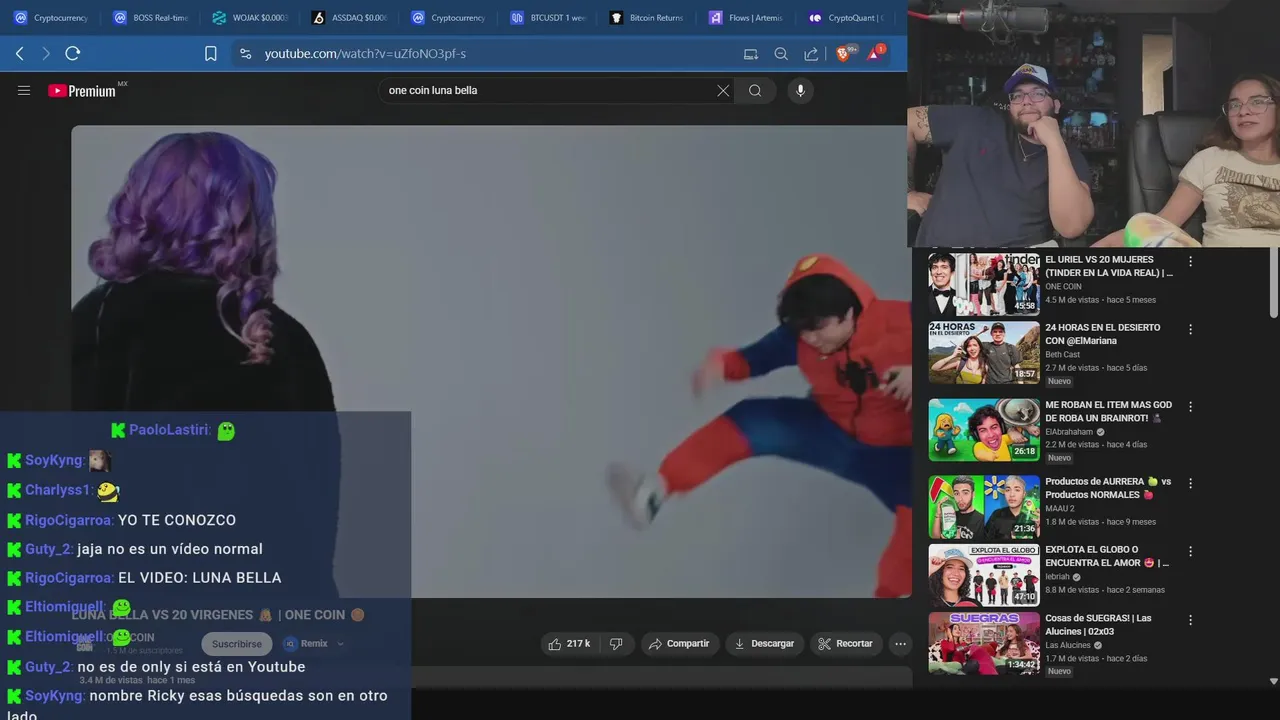Open the Remix dropdown
Viewport: 1280px width, 720px height.
tap(313, 644)
